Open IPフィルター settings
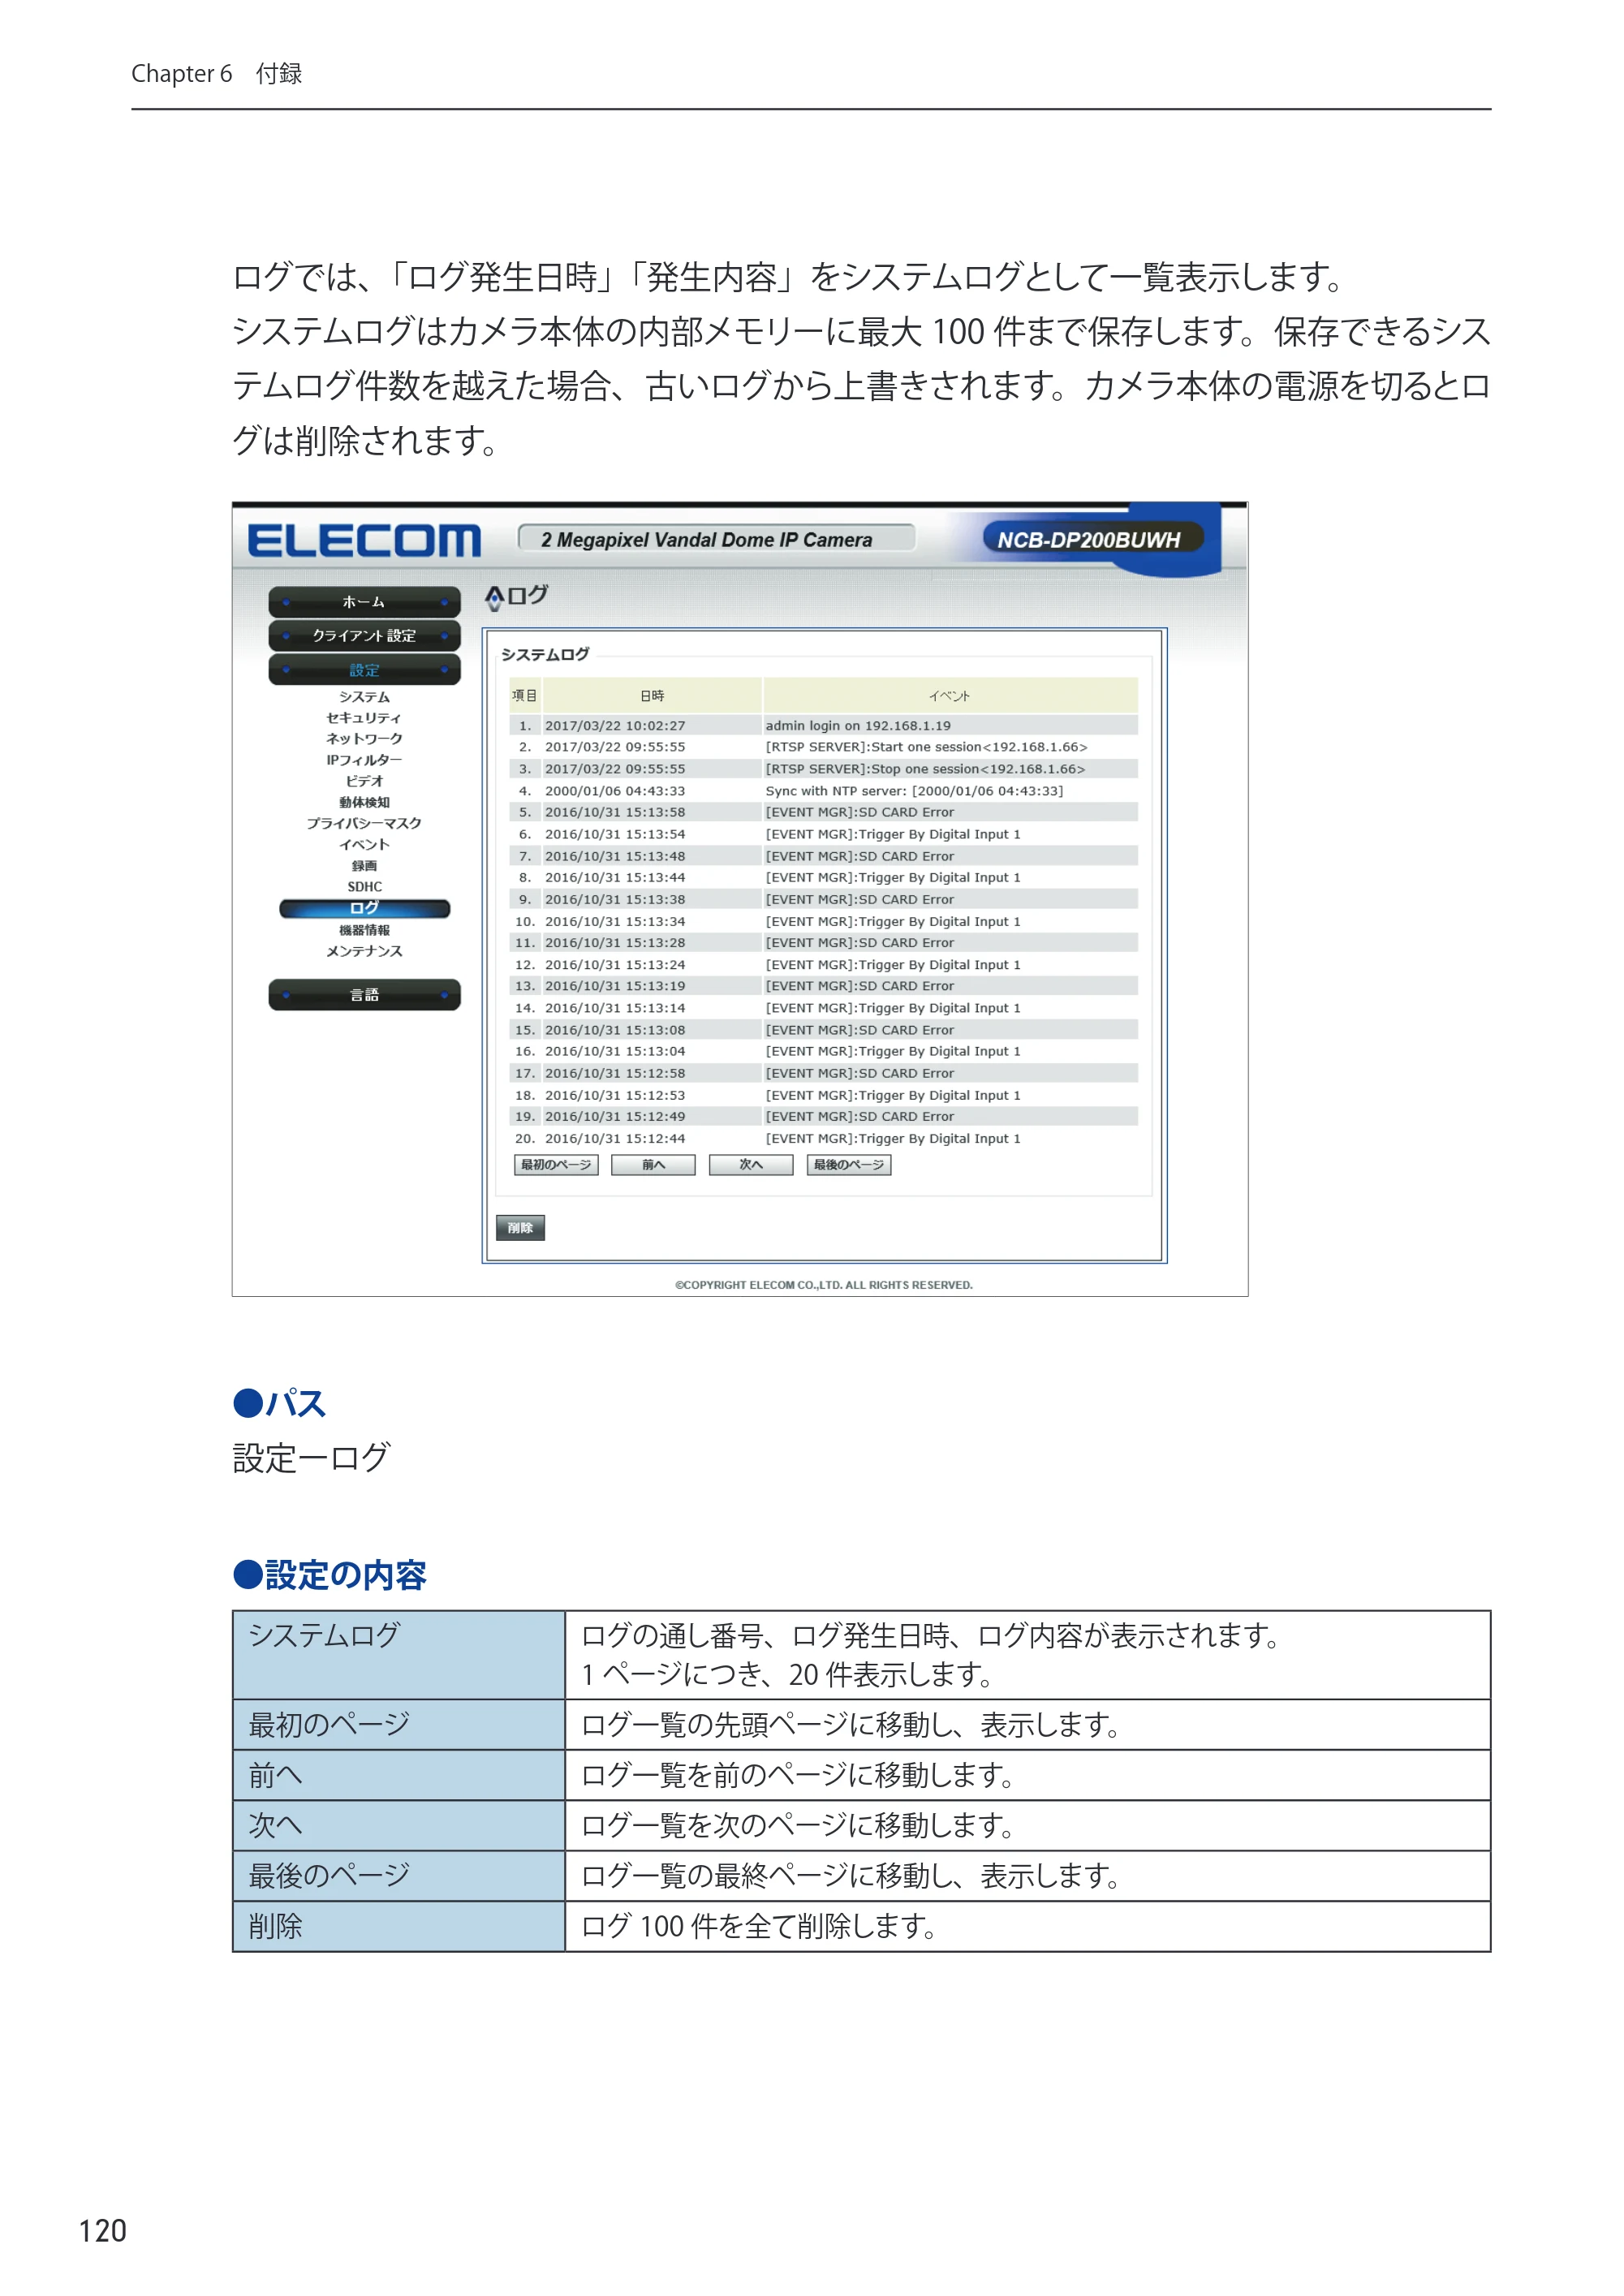Screen dimensions: 1624x2296 [364, 760]
